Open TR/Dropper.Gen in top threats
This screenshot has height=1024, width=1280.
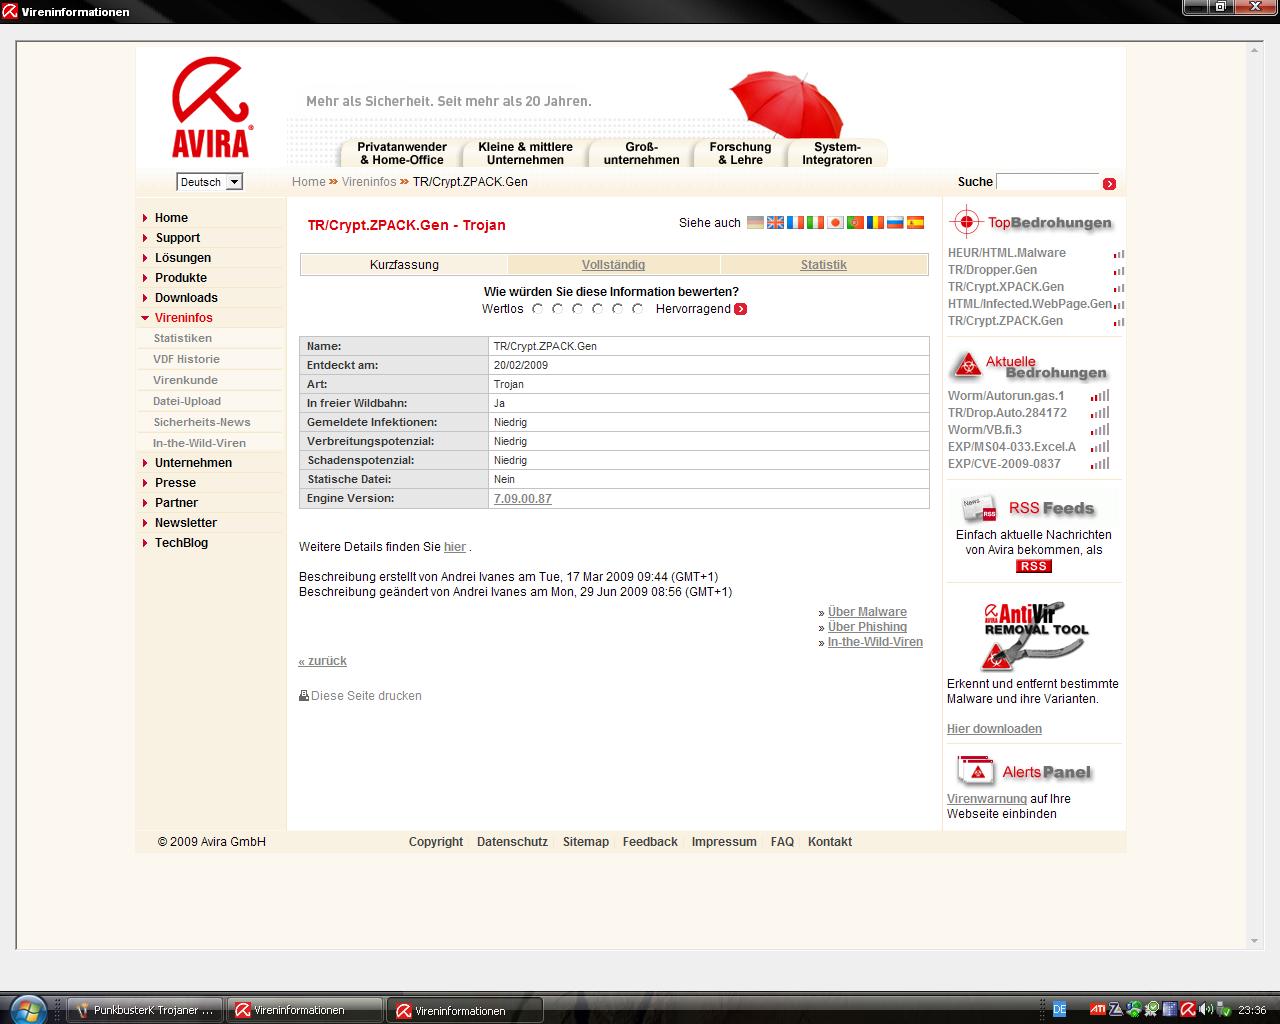[992, 270]
